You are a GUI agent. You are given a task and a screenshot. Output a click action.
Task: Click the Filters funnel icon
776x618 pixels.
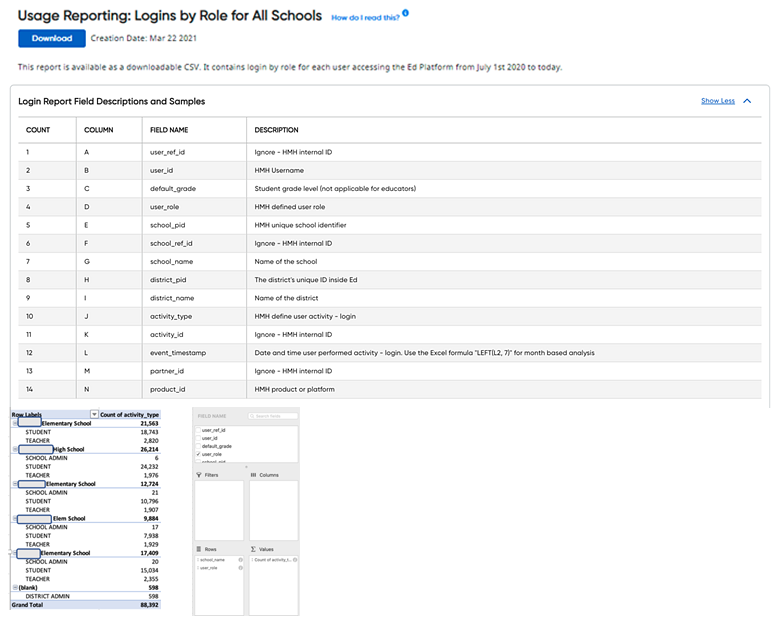[199, 475]
